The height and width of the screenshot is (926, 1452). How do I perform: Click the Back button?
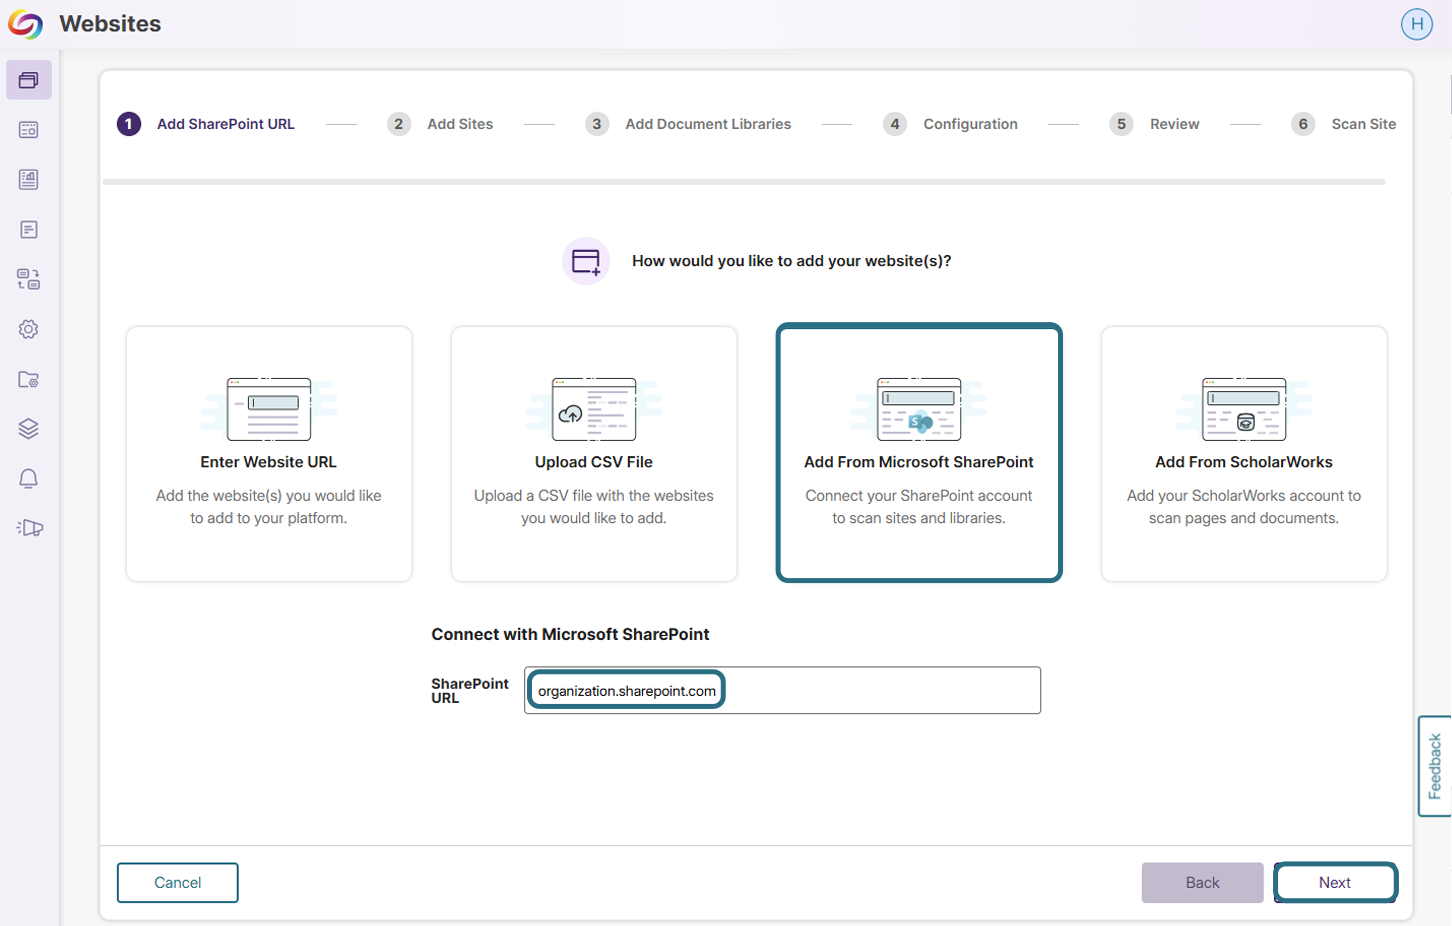coord(1202,883)
